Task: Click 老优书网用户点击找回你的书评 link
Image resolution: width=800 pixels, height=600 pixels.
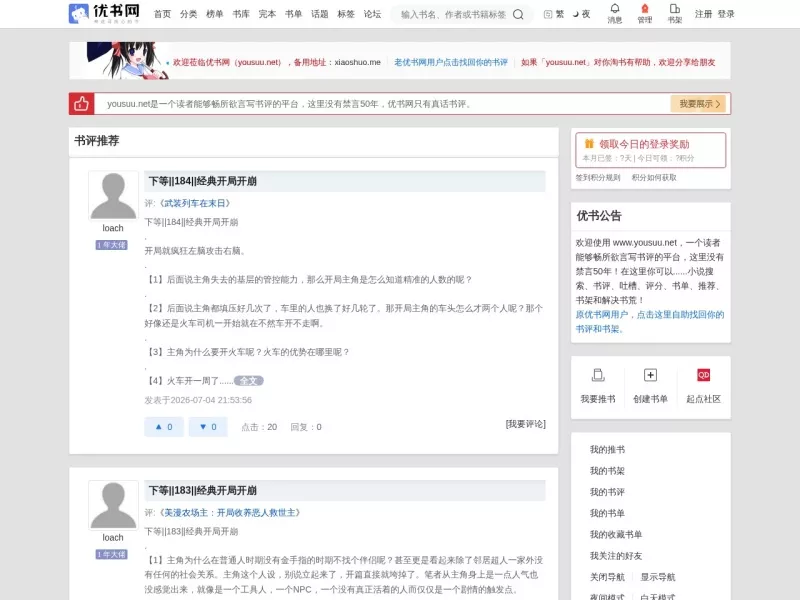Action: point(451,62)
